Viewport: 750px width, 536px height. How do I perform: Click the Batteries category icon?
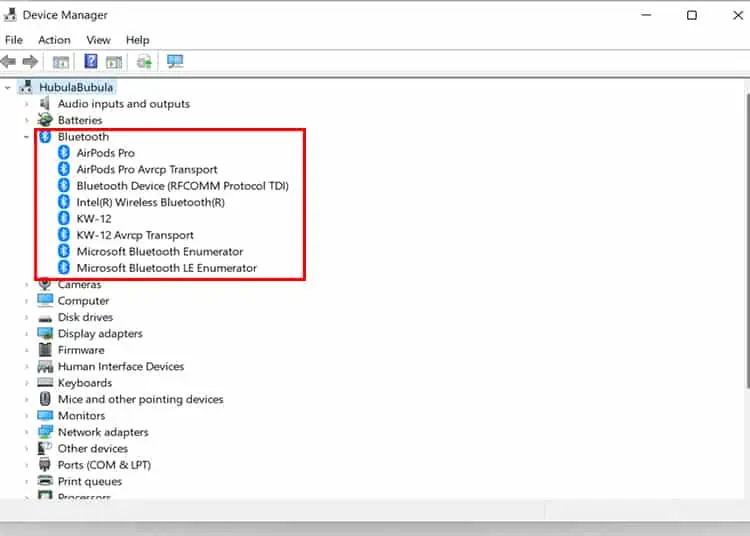pos(45,120)
